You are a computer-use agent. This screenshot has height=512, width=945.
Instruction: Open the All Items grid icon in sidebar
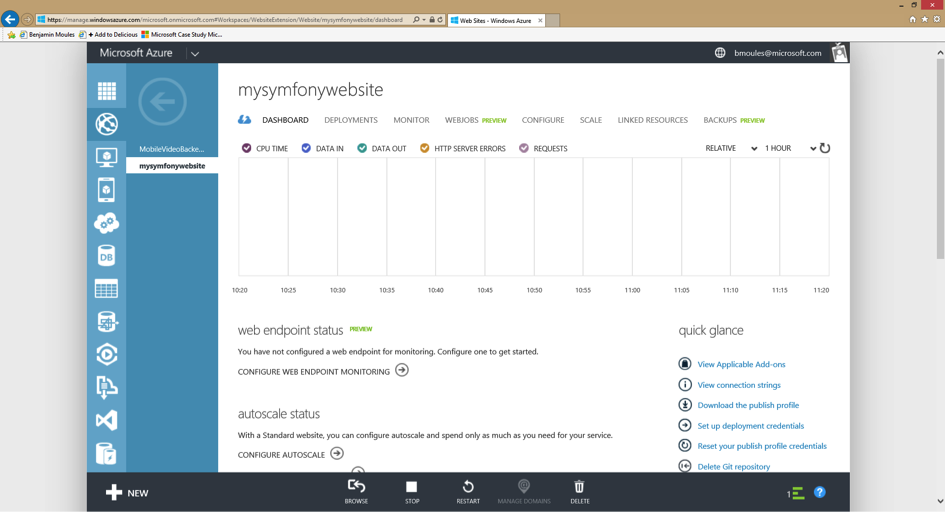tap(107, 91)
